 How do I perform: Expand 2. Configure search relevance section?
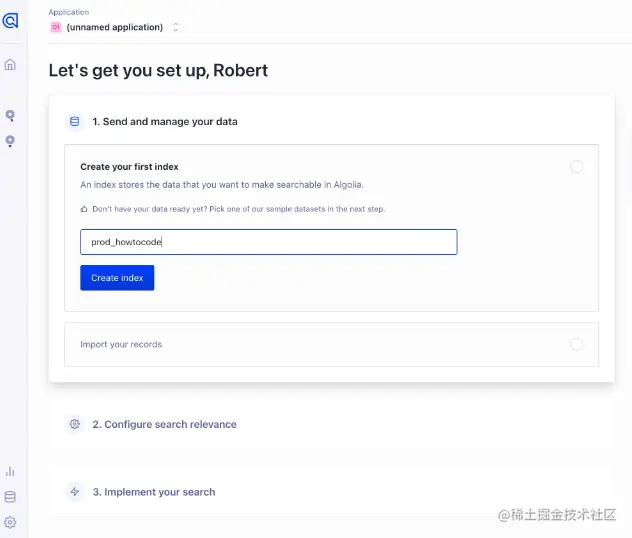click(164, 424)
